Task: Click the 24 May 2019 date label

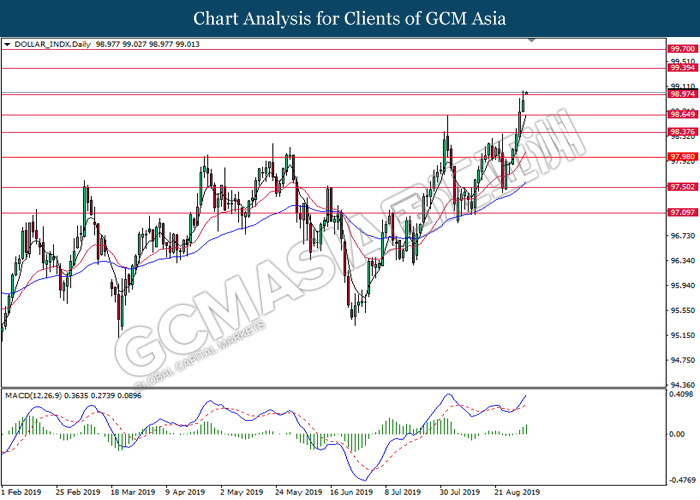Action: (x=298, y=492)
